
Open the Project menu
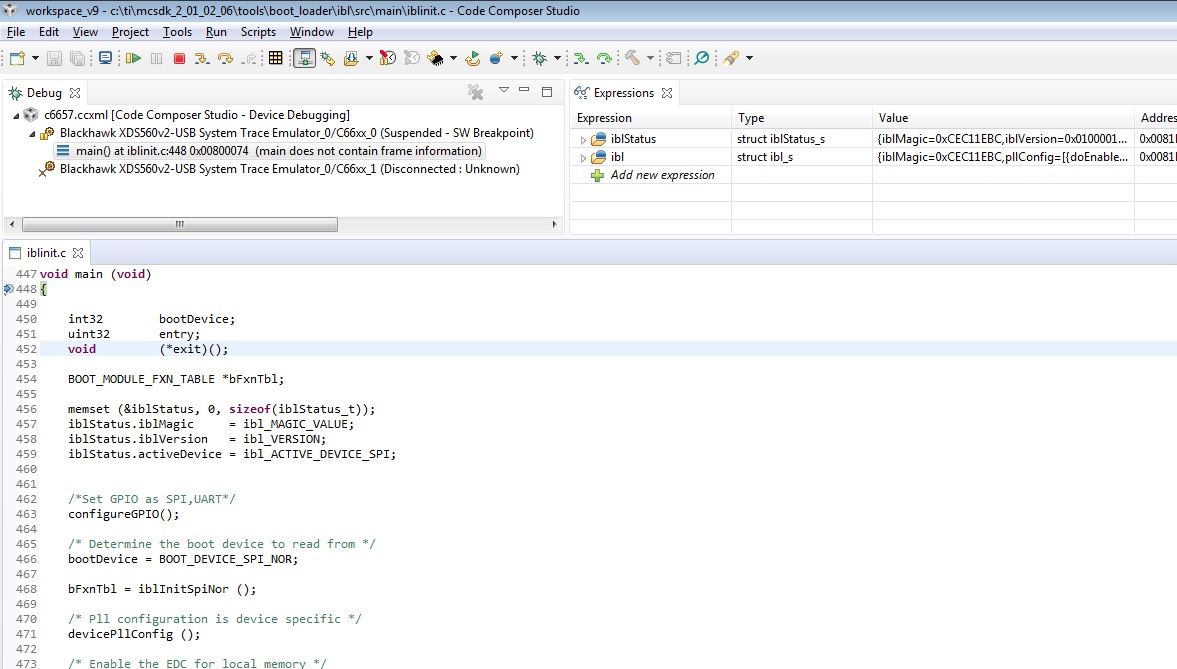[x=130, y=32]
